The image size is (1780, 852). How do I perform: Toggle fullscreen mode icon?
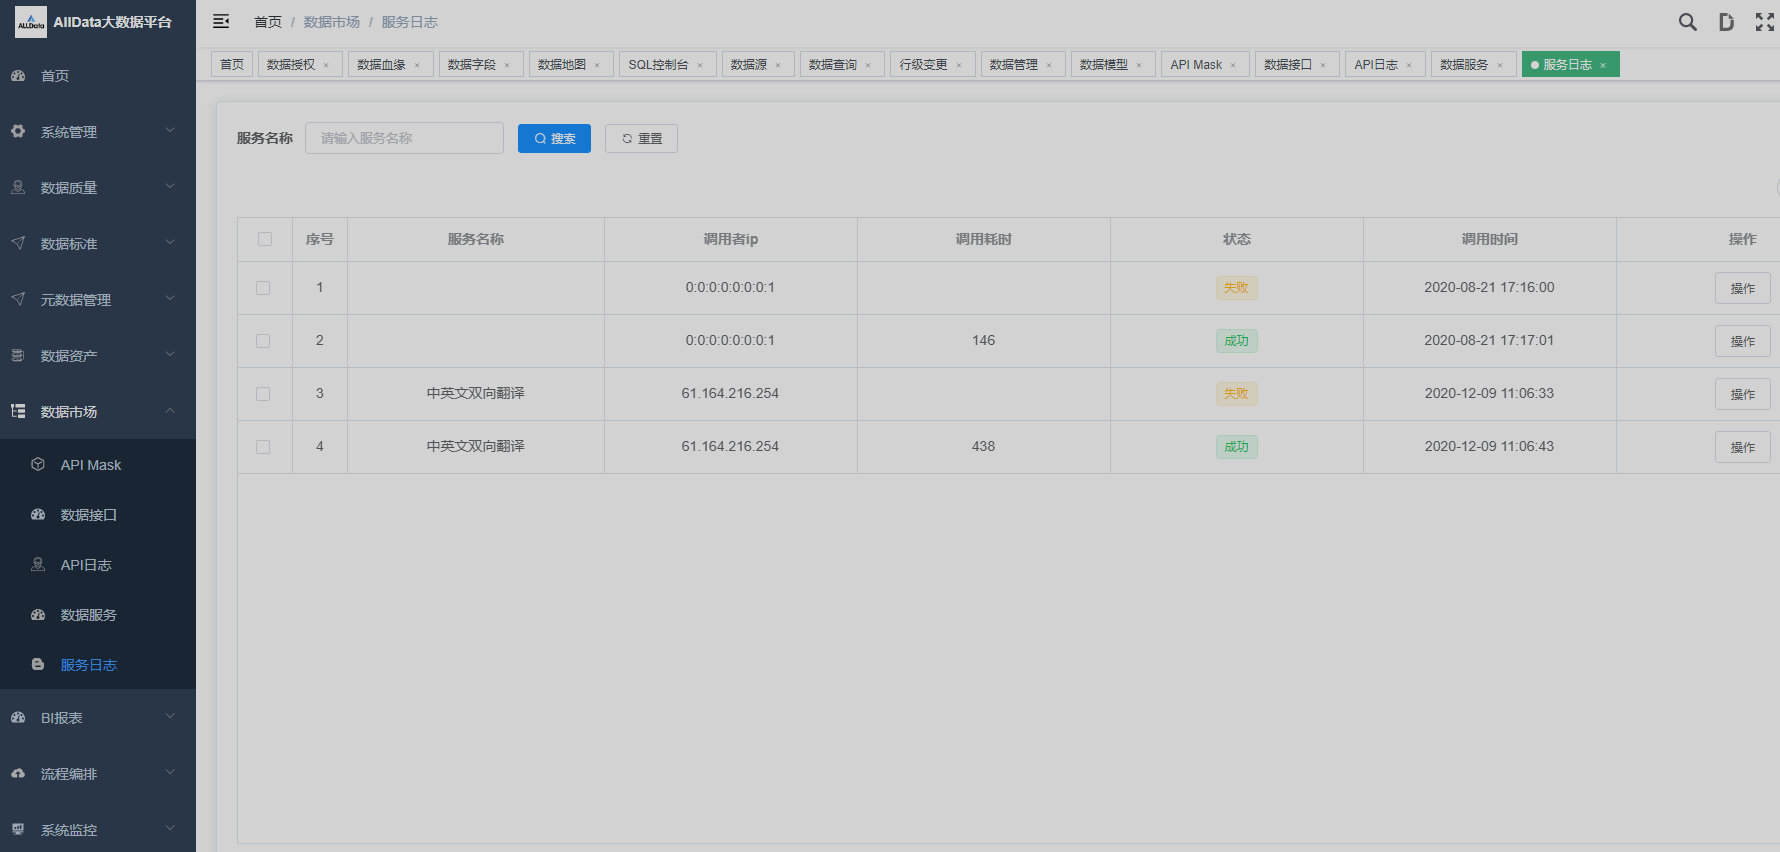1764,22
